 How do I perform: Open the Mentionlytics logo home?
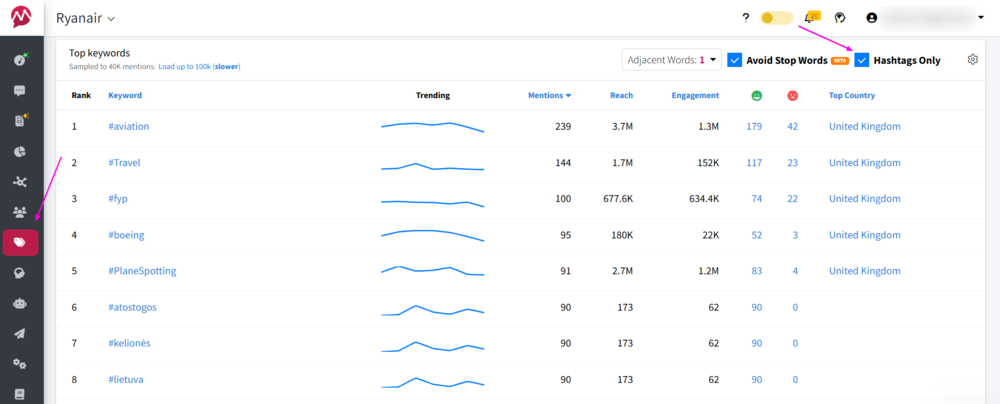click(22, 17)
